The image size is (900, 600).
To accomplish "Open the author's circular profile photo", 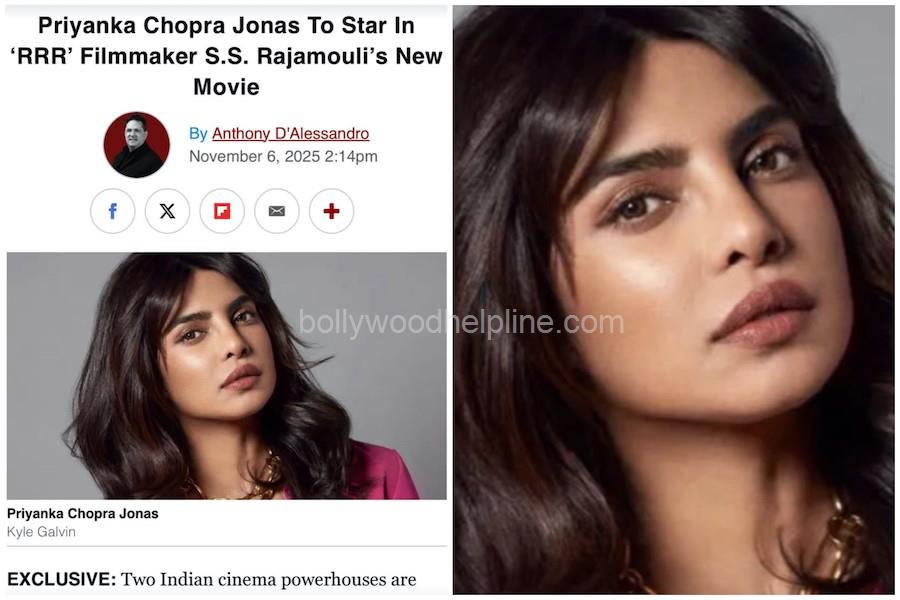I will click(x=137, y=145).
